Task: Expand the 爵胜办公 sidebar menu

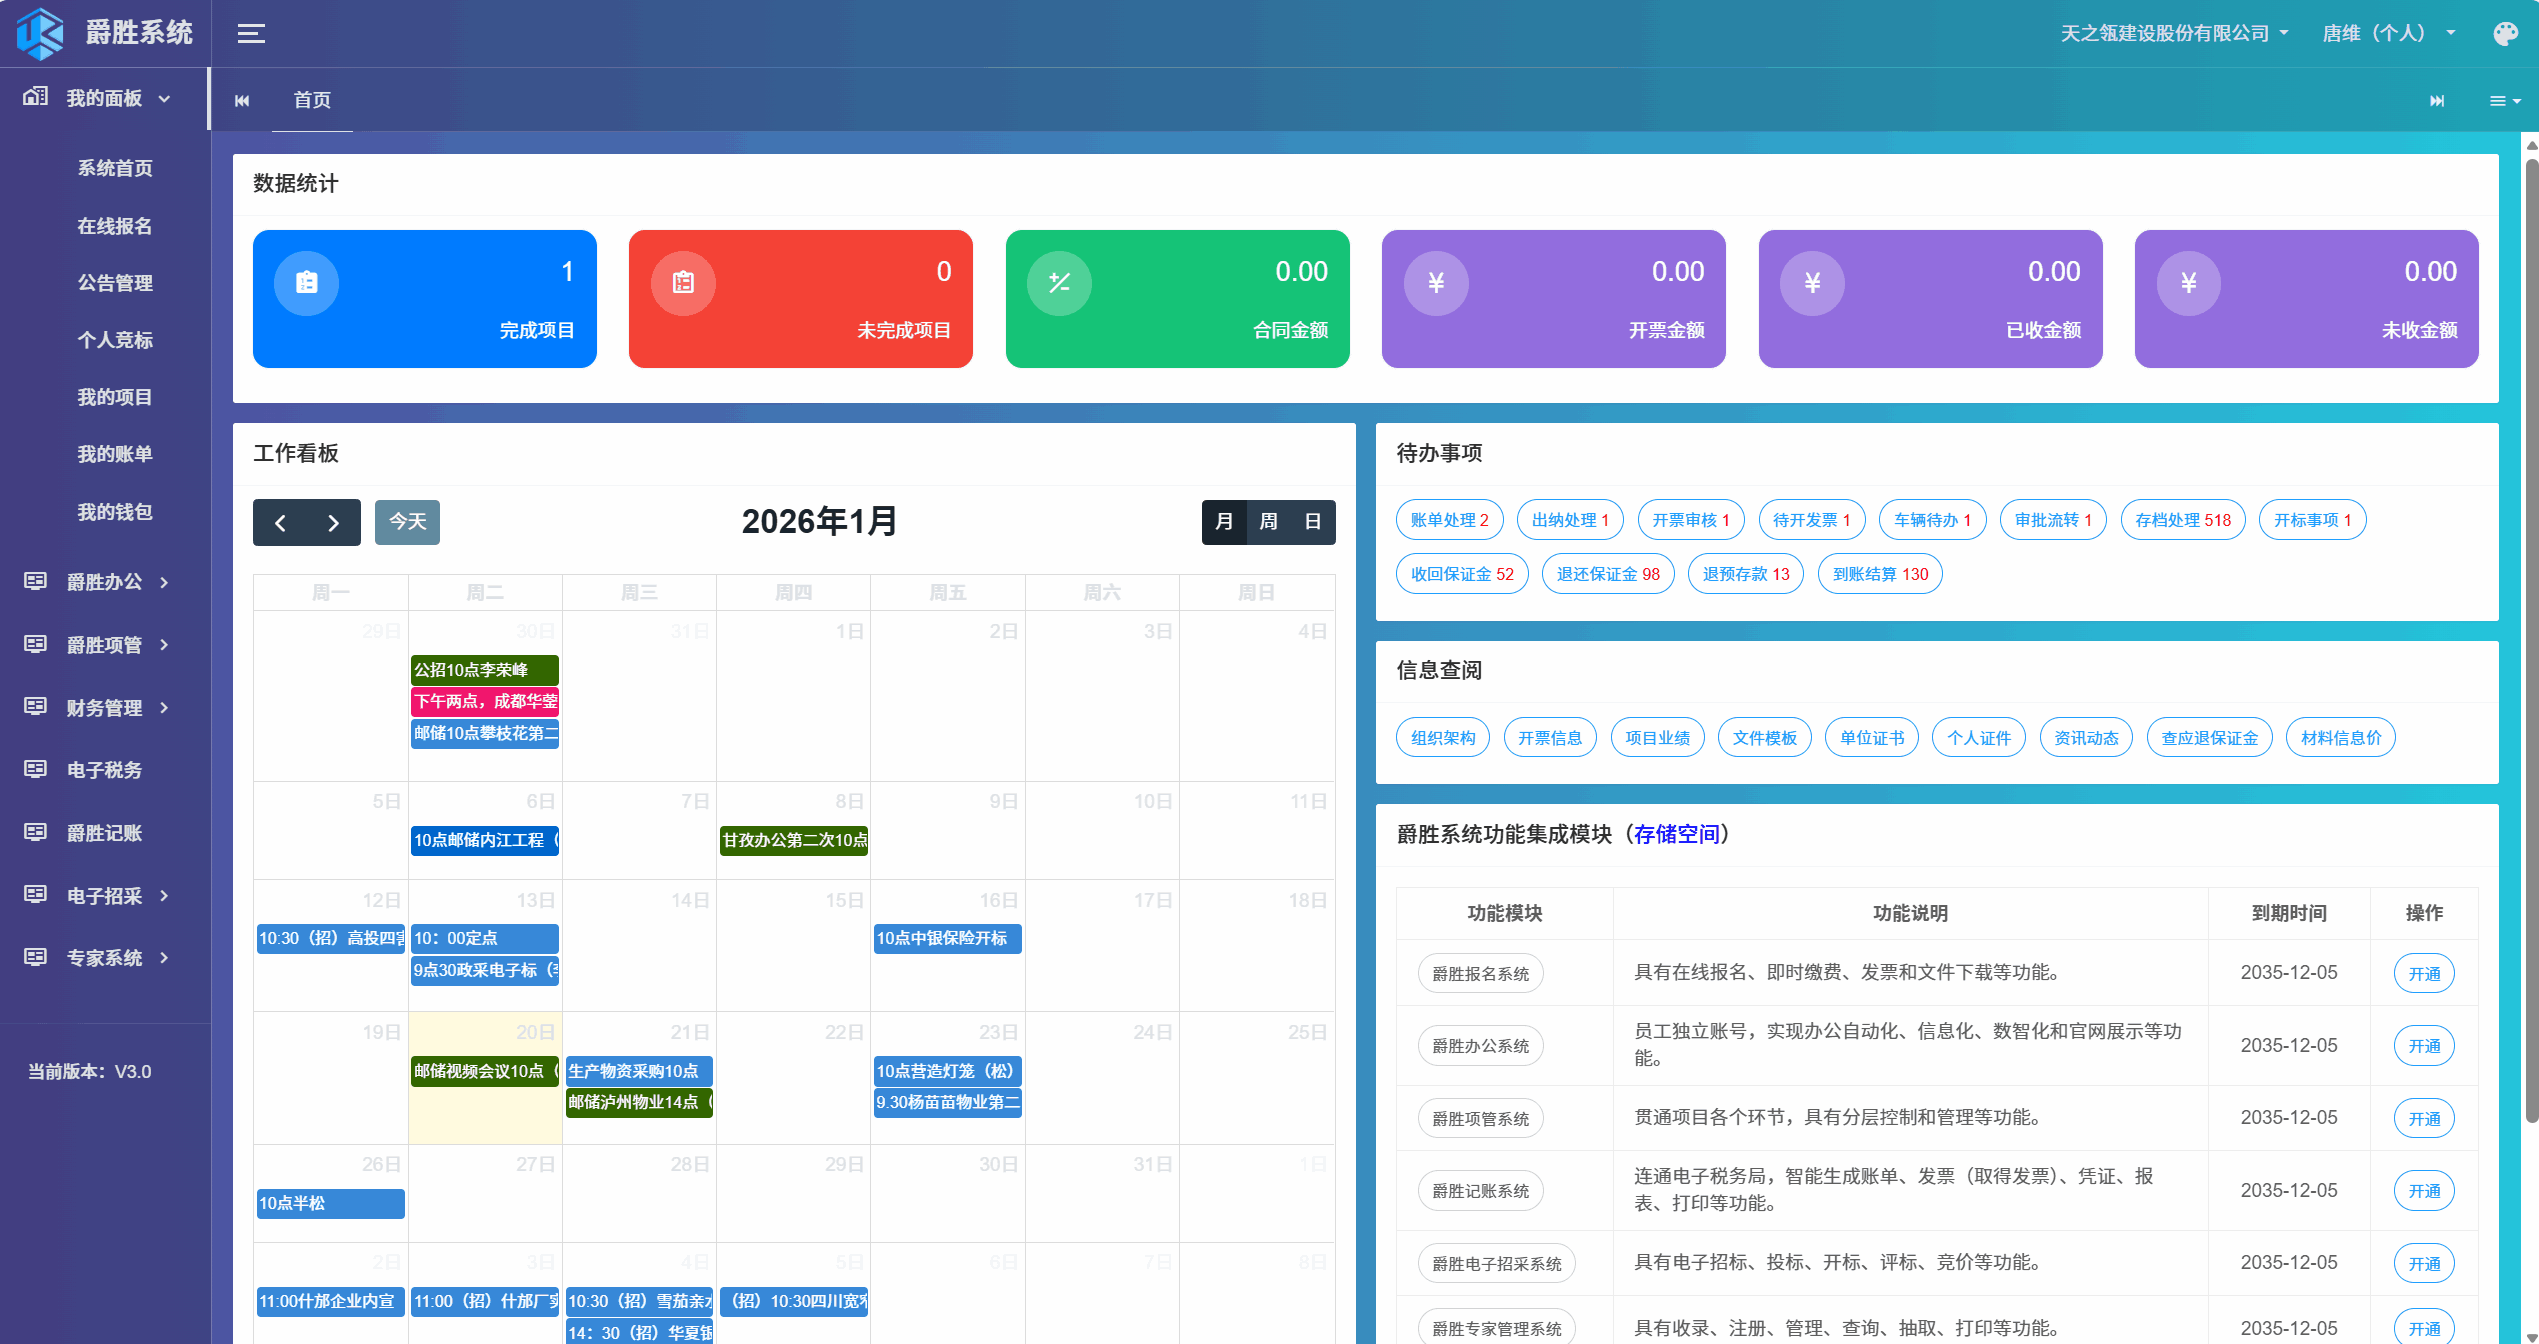Action: 104,582
